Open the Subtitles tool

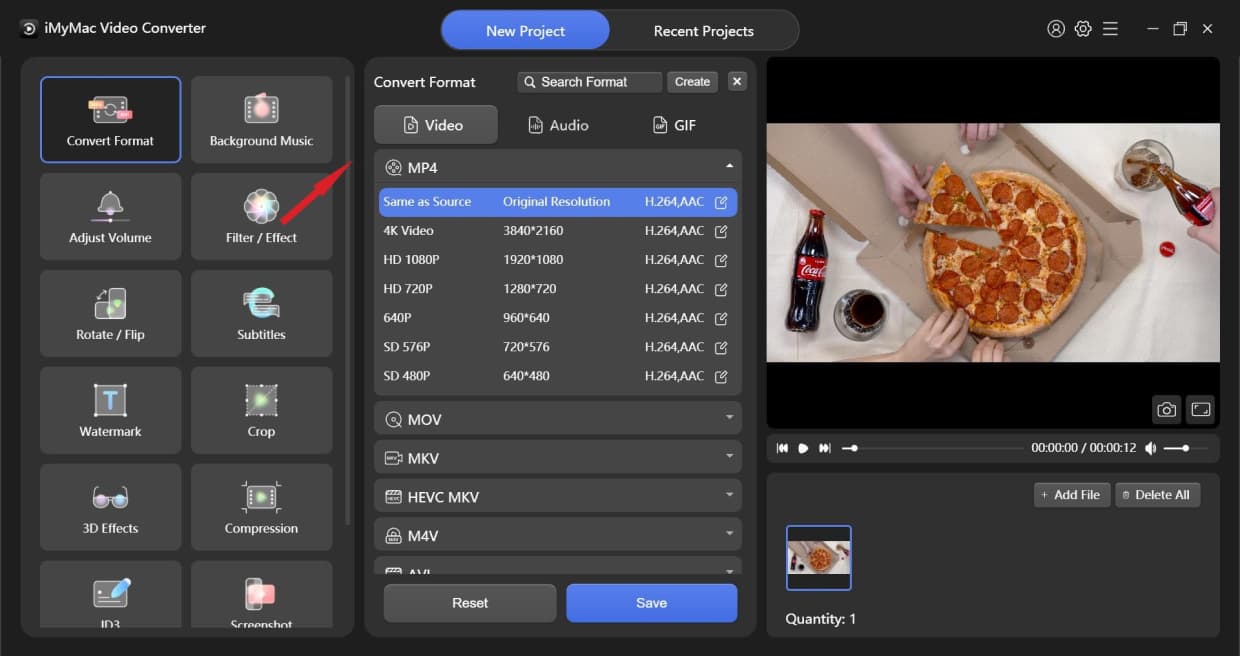(261, 313)
